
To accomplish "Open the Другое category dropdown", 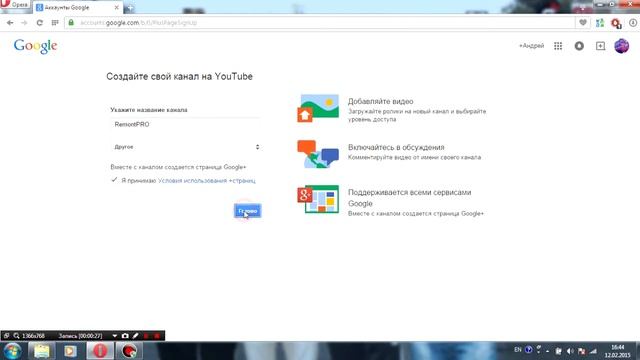I will tap(185, 147).
